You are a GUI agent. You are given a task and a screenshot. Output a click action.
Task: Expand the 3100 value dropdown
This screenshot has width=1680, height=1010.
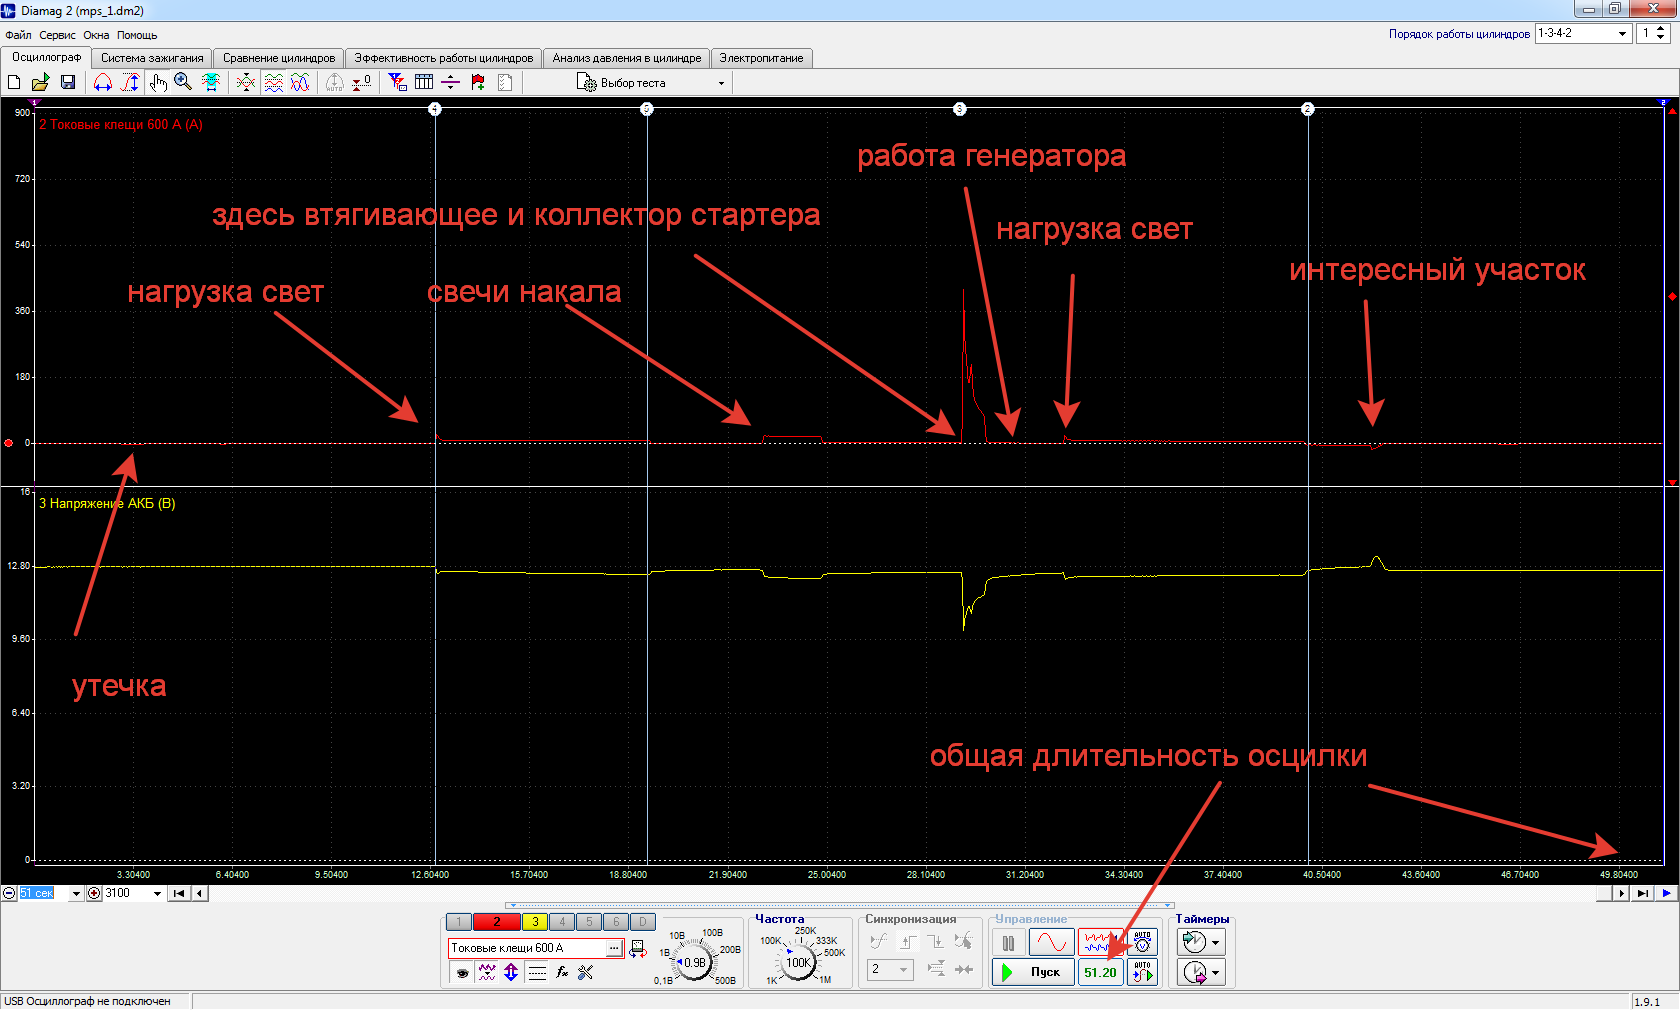point(157,894)
